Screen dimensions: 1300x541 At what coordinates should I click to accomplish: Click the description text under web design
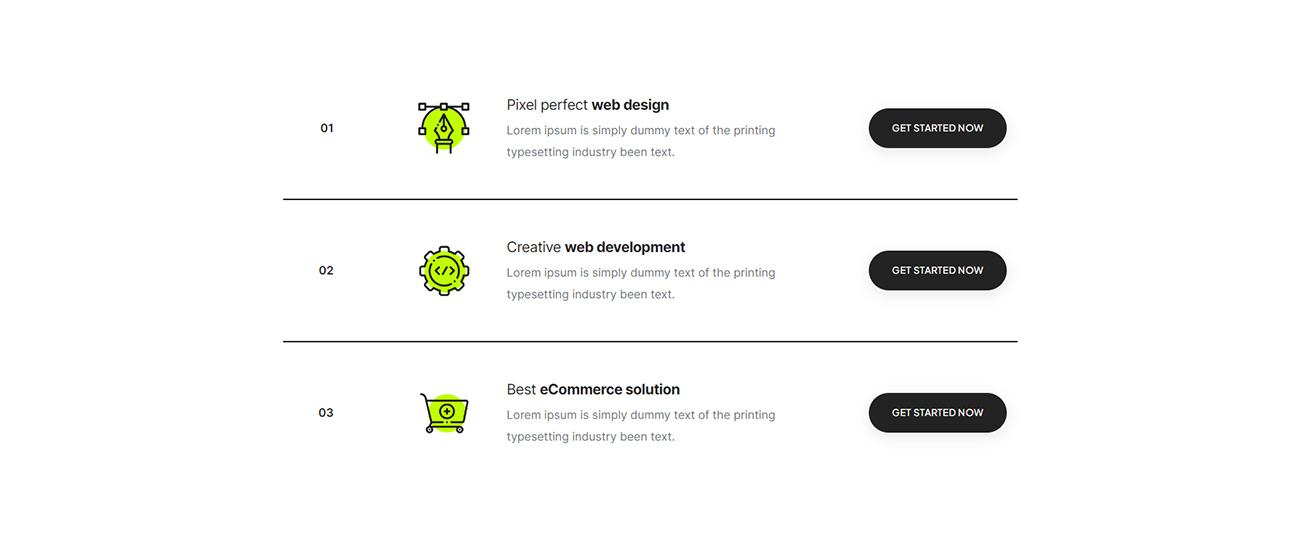pyautogui.click(x=640, y=141)
